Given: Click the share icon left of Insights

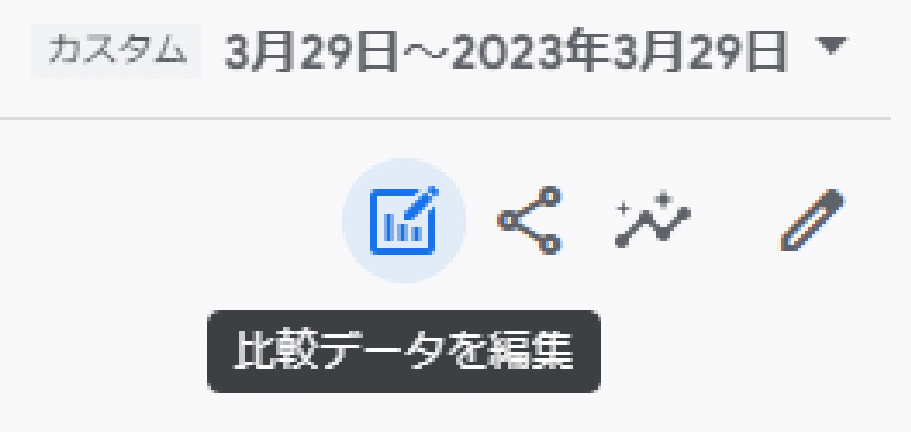Looking at the screenshot, I should pos(529,221).
